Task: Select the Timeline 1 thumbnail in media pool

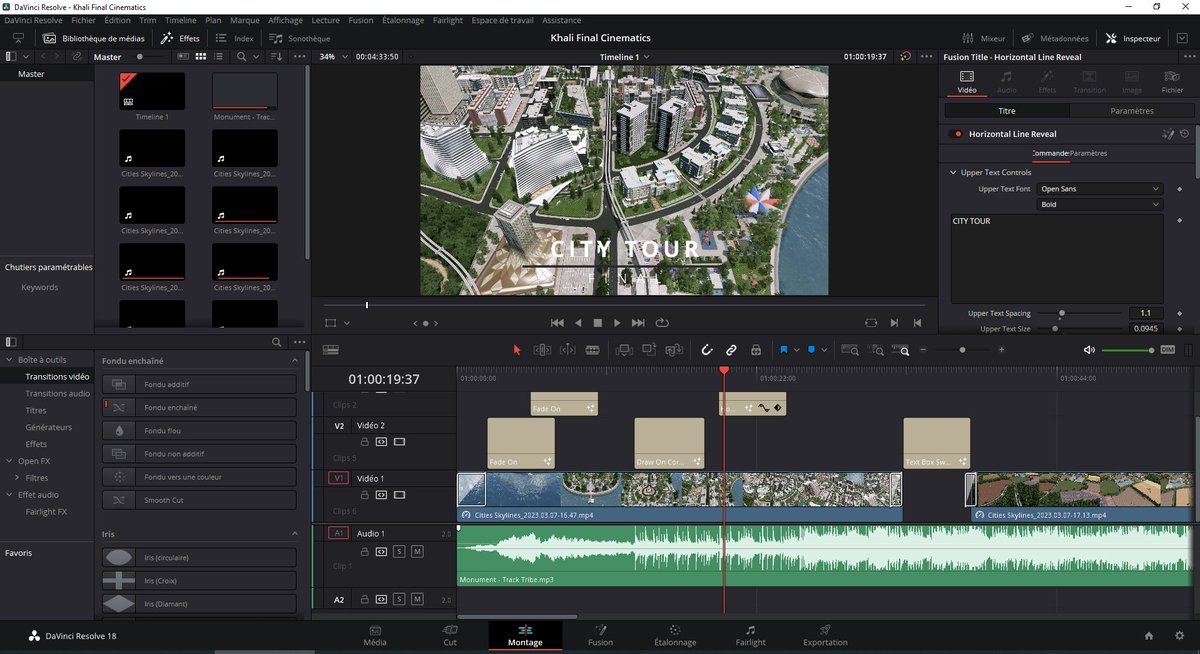Action: [x=152, y=91]
